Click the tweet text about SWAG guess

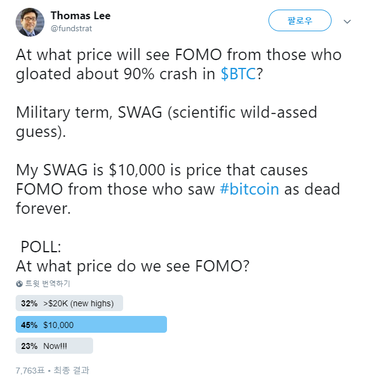pos(166,122)
